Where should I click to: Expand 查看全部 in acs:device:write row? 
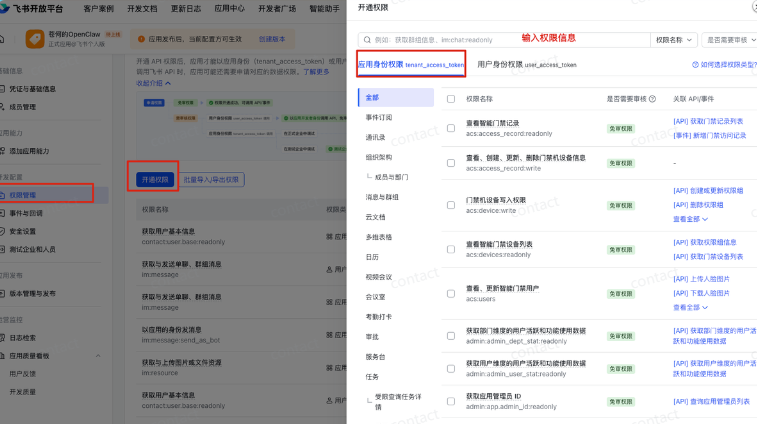pos(690,219)
